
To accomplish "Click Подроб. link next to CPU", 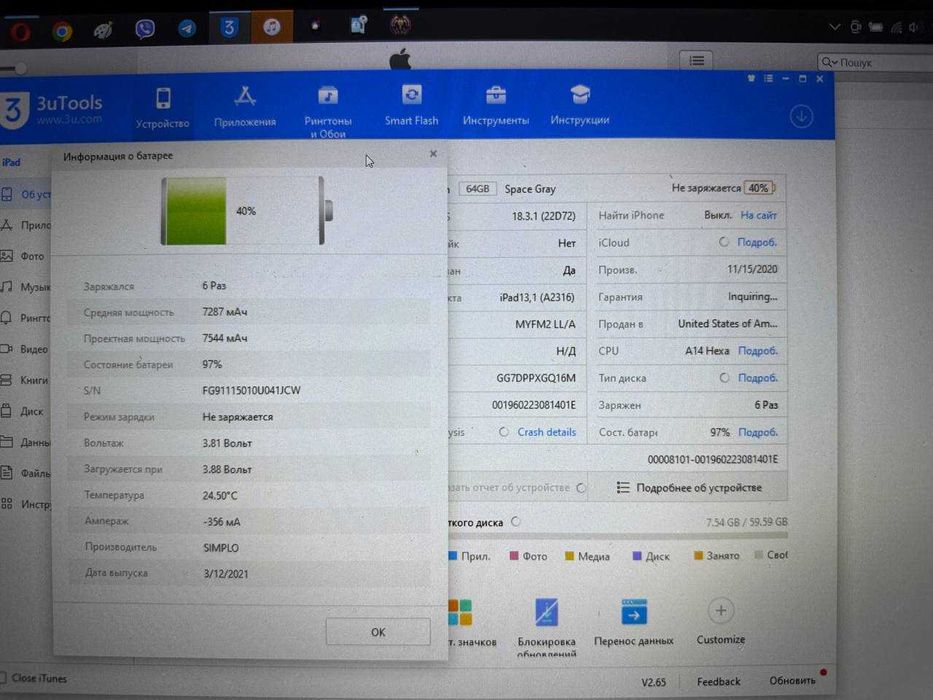I will tap(757, 351).
